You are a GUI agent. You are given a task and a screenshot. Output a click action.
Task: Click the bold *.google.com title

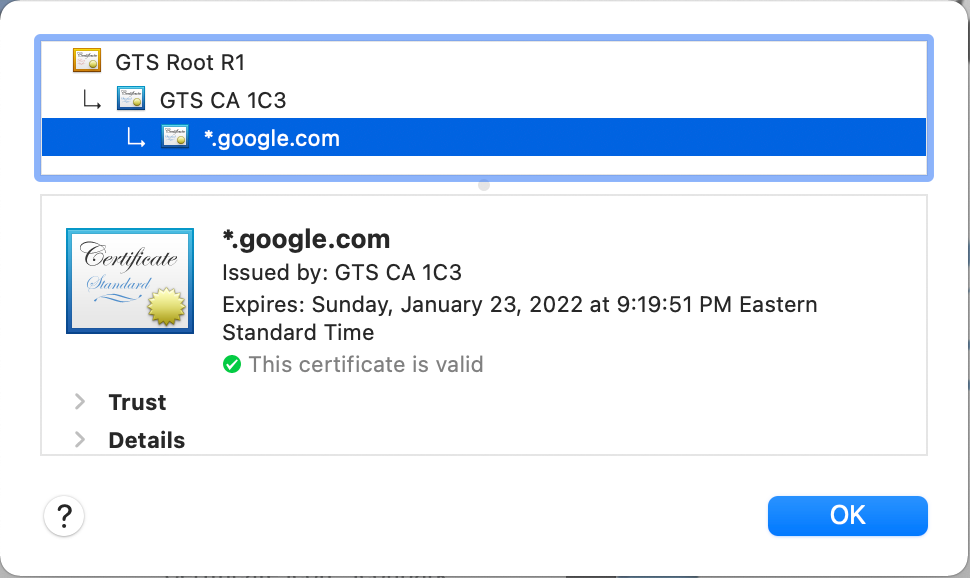coord(306,239)
